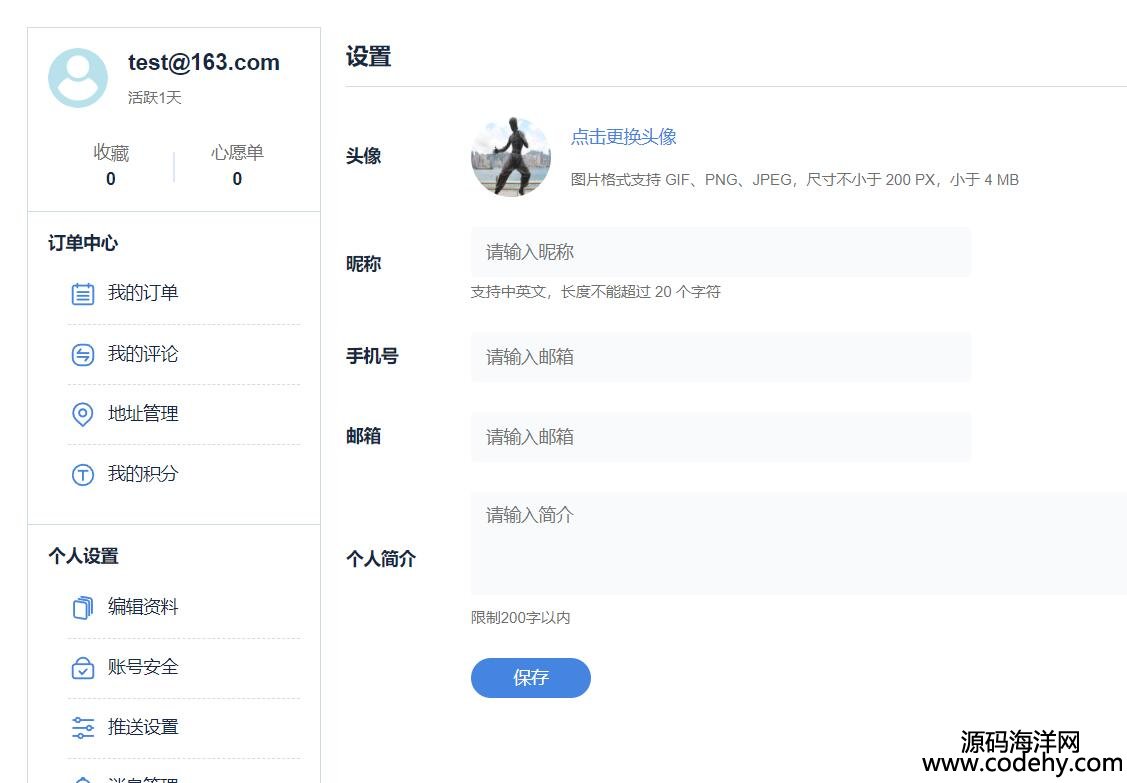Select the 邮箱 input field
The width and height of the screenshot is (1127, 783).
pyautogui.click(x=720, y=437)
